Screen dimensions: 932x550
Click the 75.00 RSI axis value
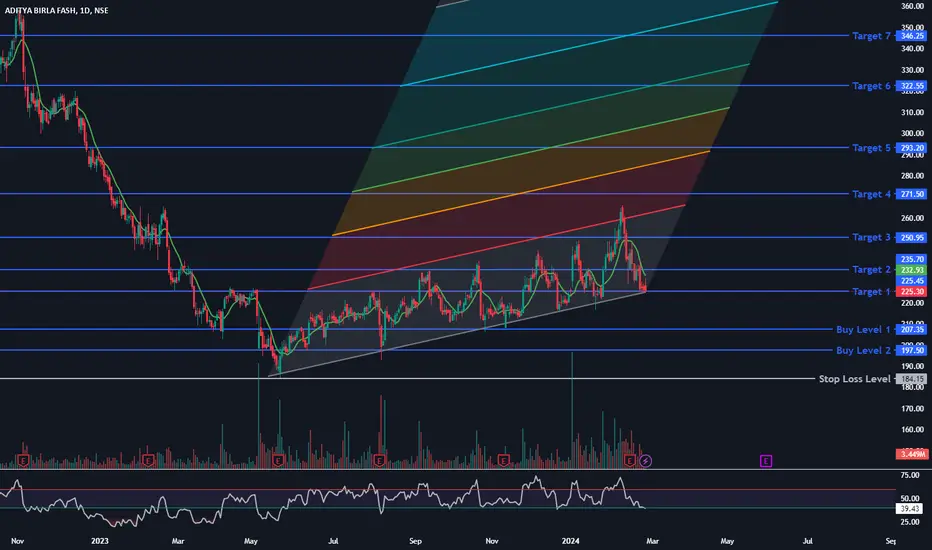pos(910,475)
